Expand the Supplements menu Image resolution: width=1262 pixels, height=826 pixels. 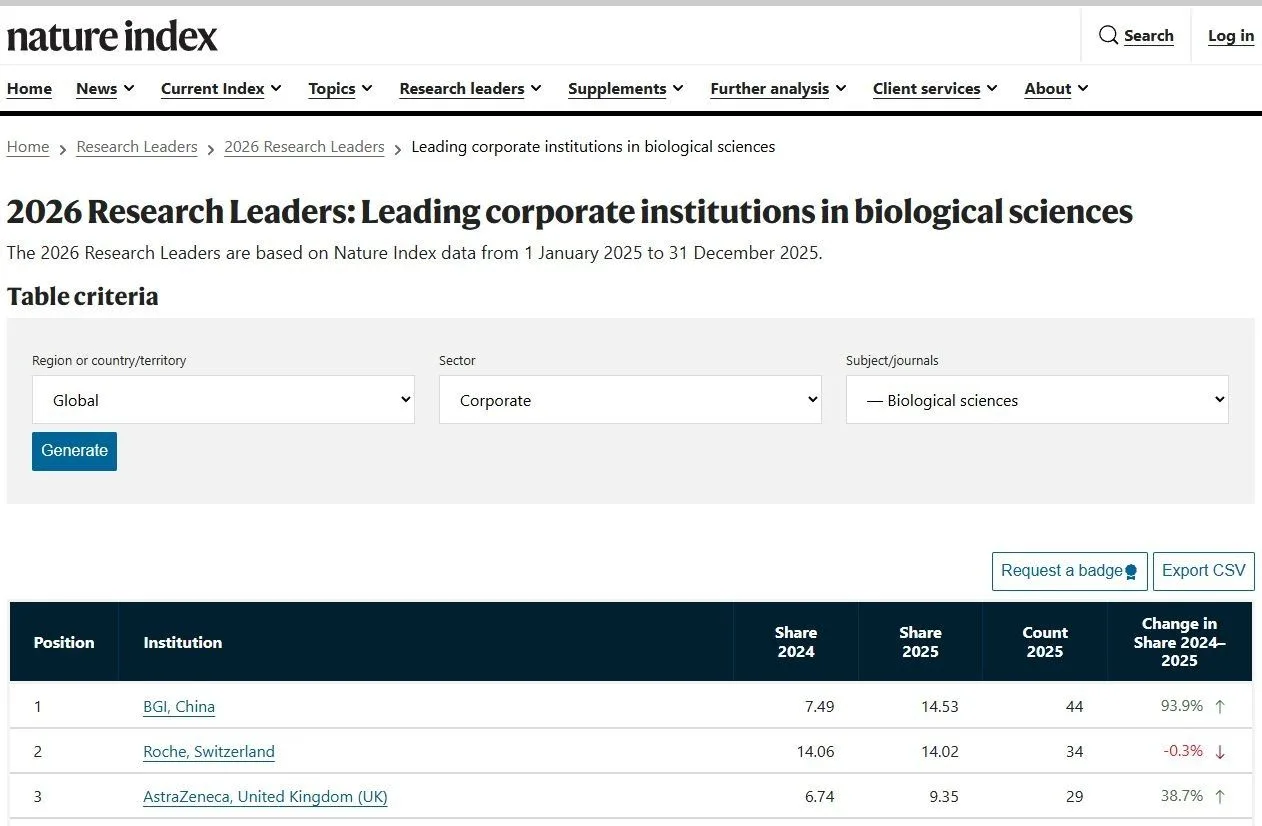(x=626, y=88)
